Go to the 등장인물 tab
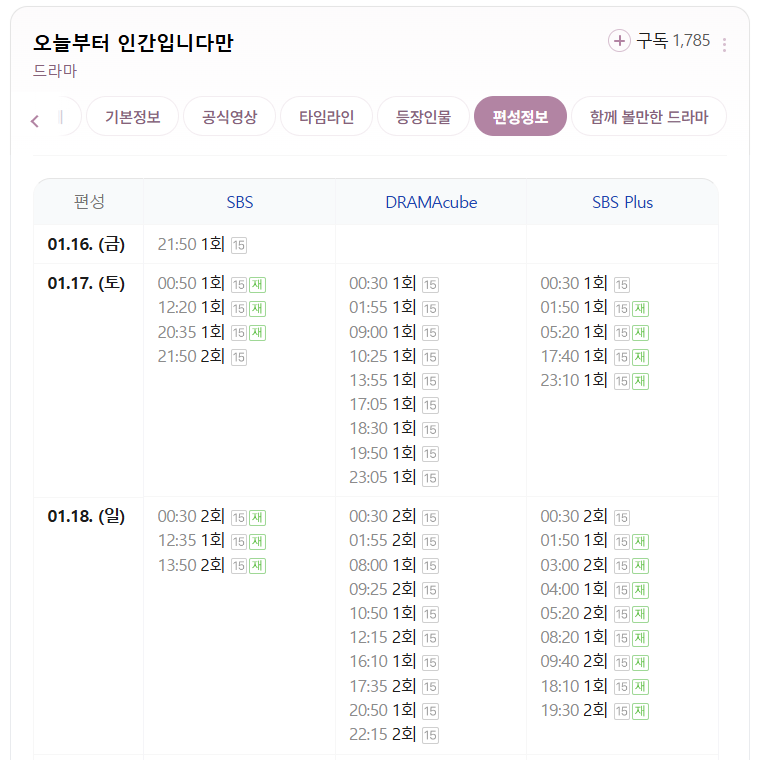 coord(423,117)
